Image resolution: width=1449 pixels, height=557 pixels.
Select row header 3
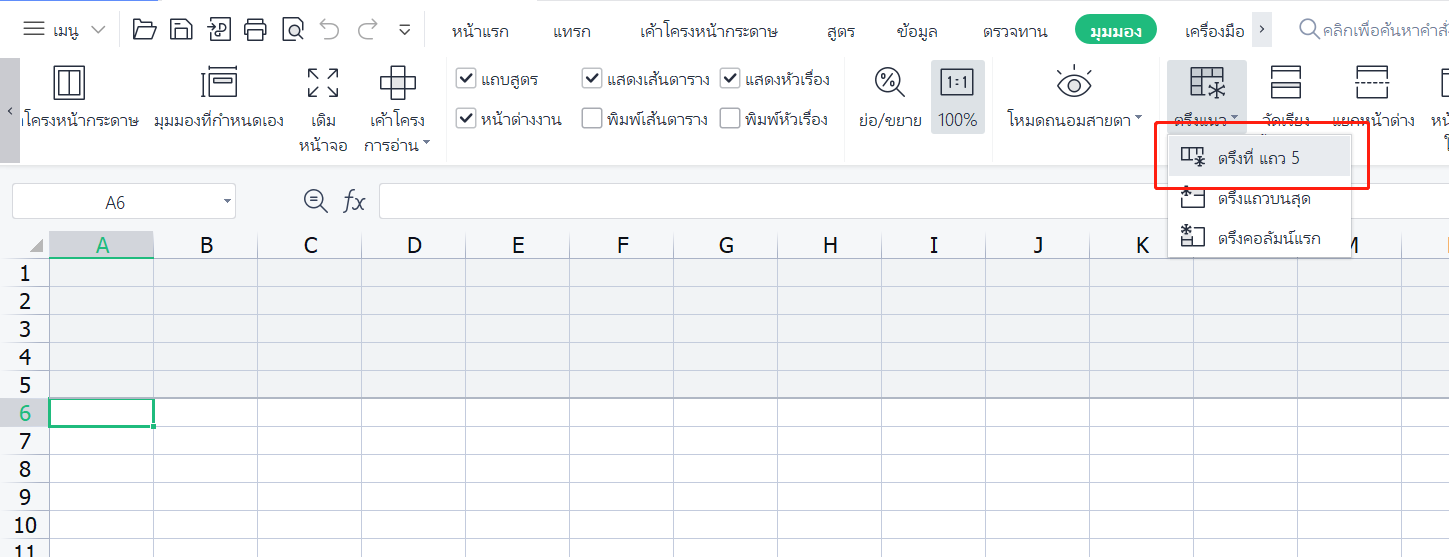point(24,329)
